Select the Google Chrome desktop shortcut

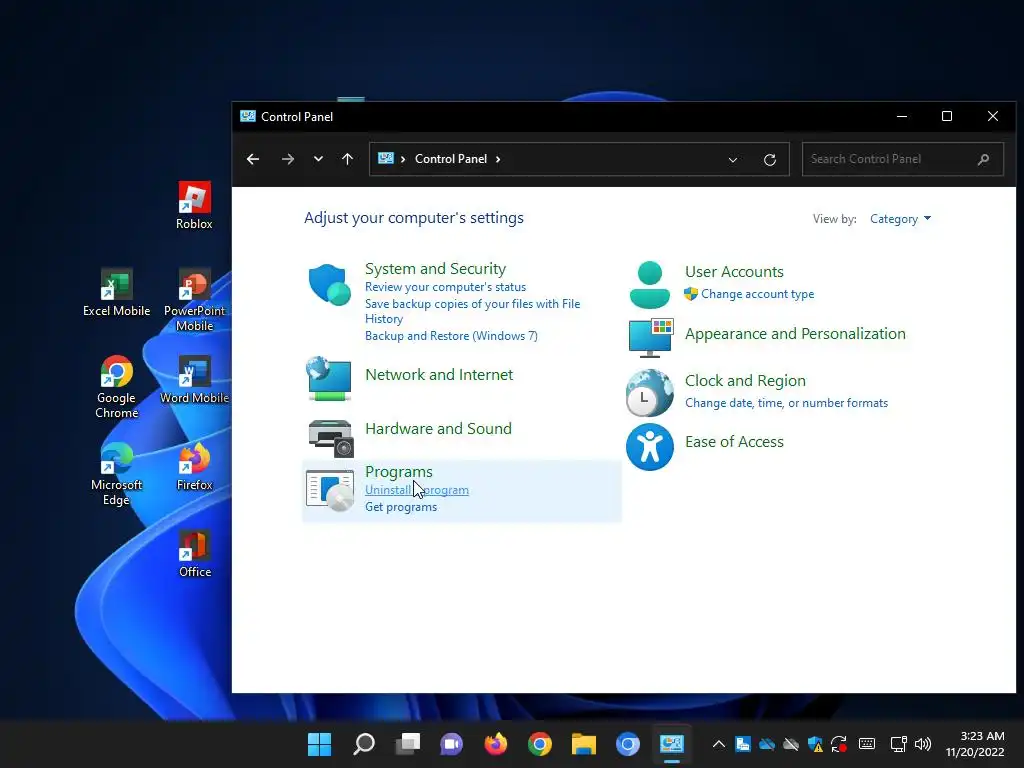[116, 387]
